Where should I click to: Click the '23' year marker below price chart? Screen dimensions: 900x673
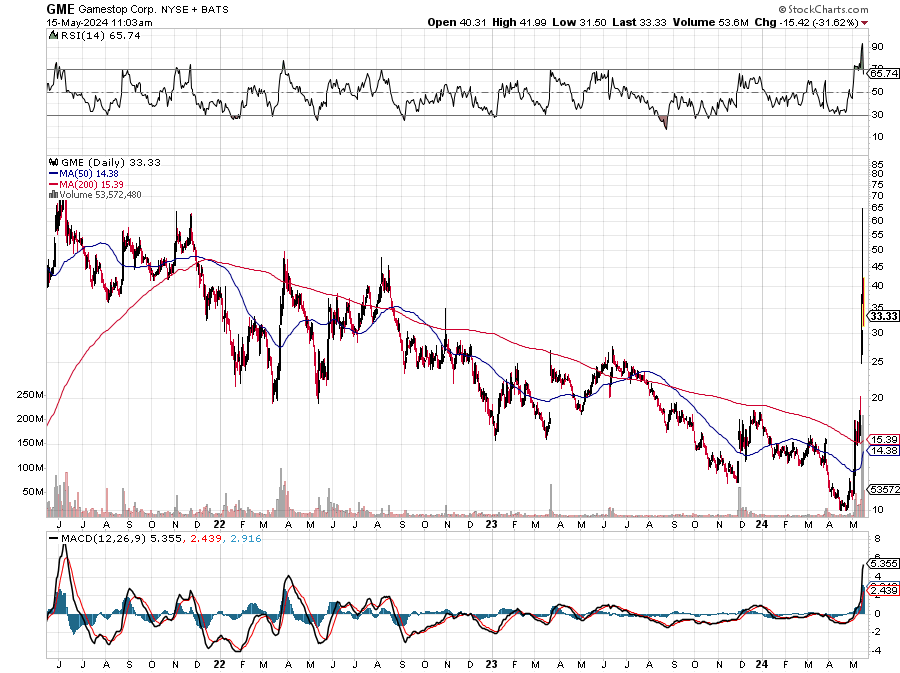coord(491,524)
